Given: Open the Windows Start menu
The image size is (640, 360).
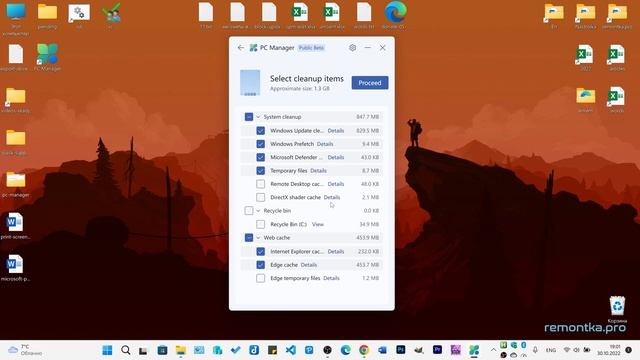Looking at the screenshot, I should click(107, 350).
